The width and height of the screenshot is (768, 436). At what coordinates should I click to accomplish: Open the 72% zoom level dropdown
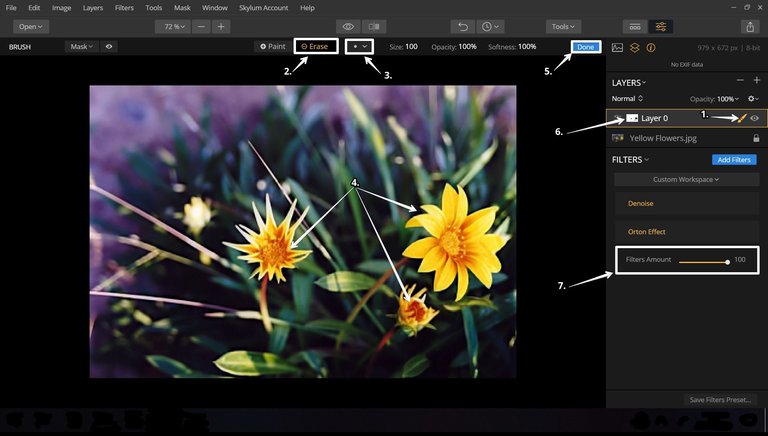click(x=172, y=26)
